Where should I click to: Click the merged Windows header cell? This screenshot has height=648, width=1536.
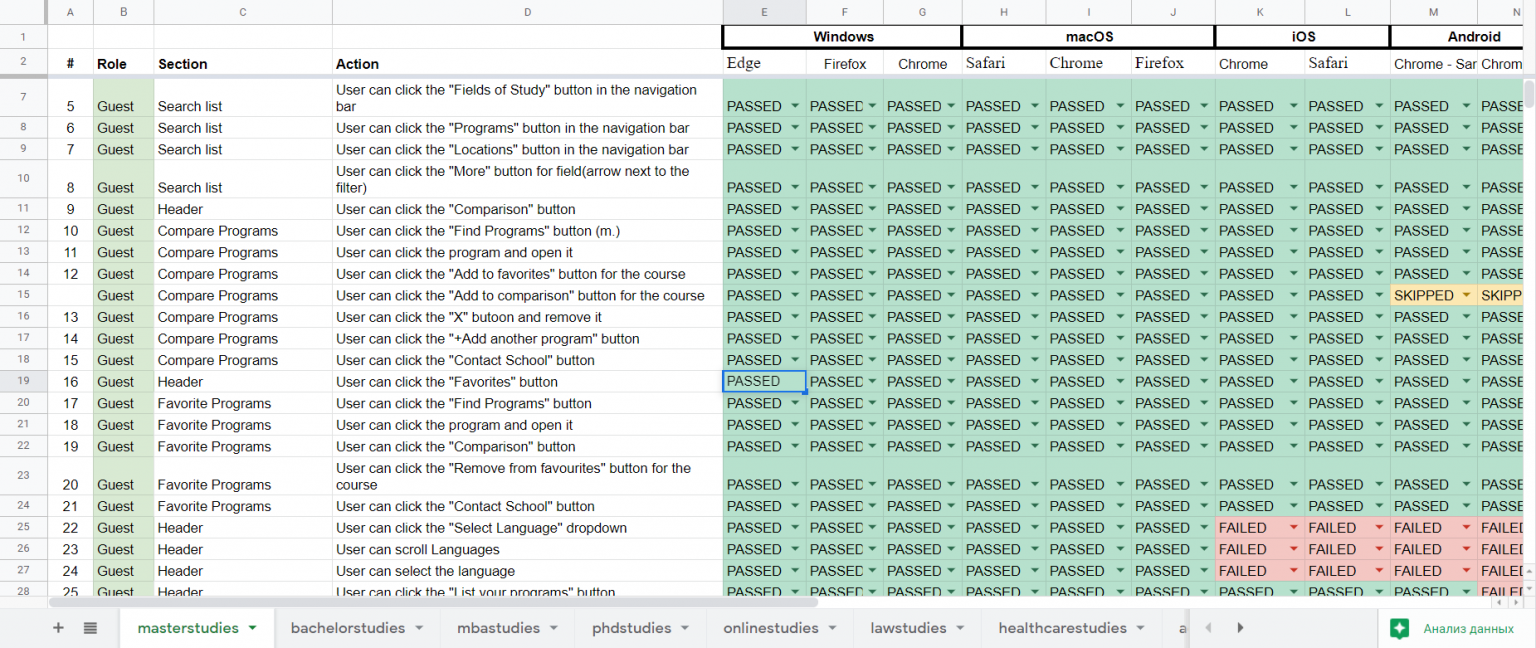843,37
